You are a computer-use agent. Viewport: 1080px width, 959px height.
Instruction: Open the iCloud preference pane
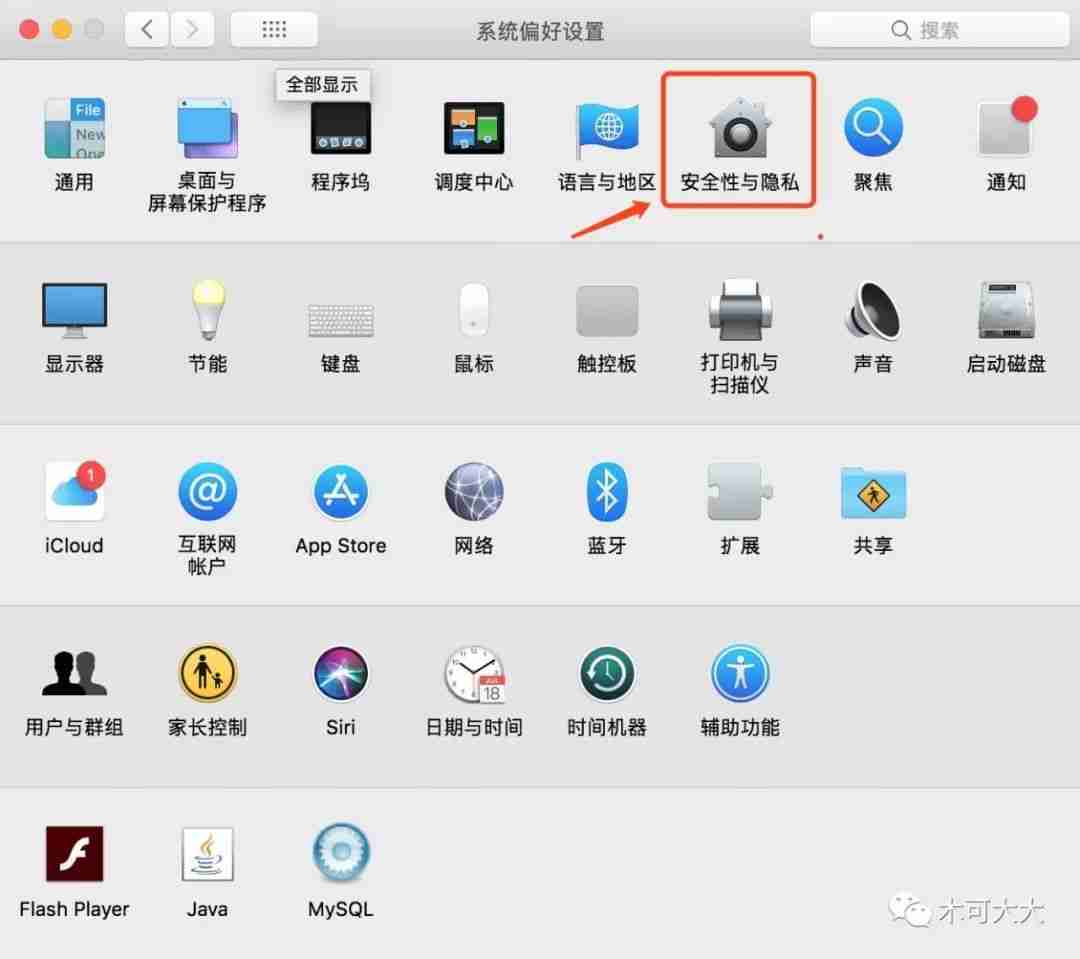[x=74, y=492]
